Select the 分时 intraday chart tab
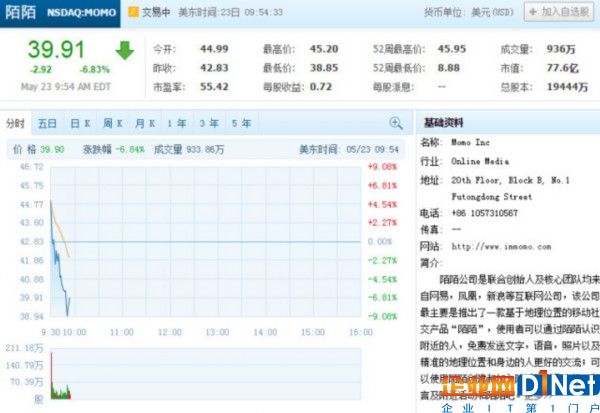Image resolution: width=600 pixels, height=413 pixels. pos(15,123)
